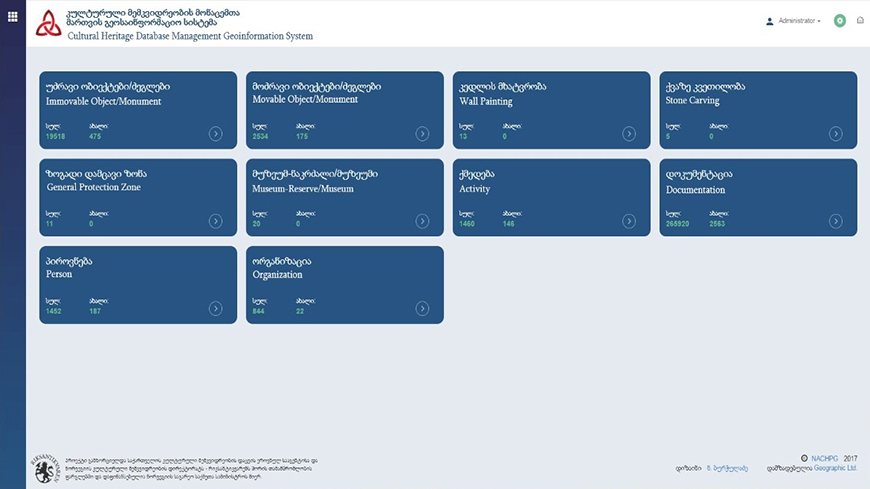Click the user silhouette icon beside Administrator

pyautogui.click(x=770, y=22)
